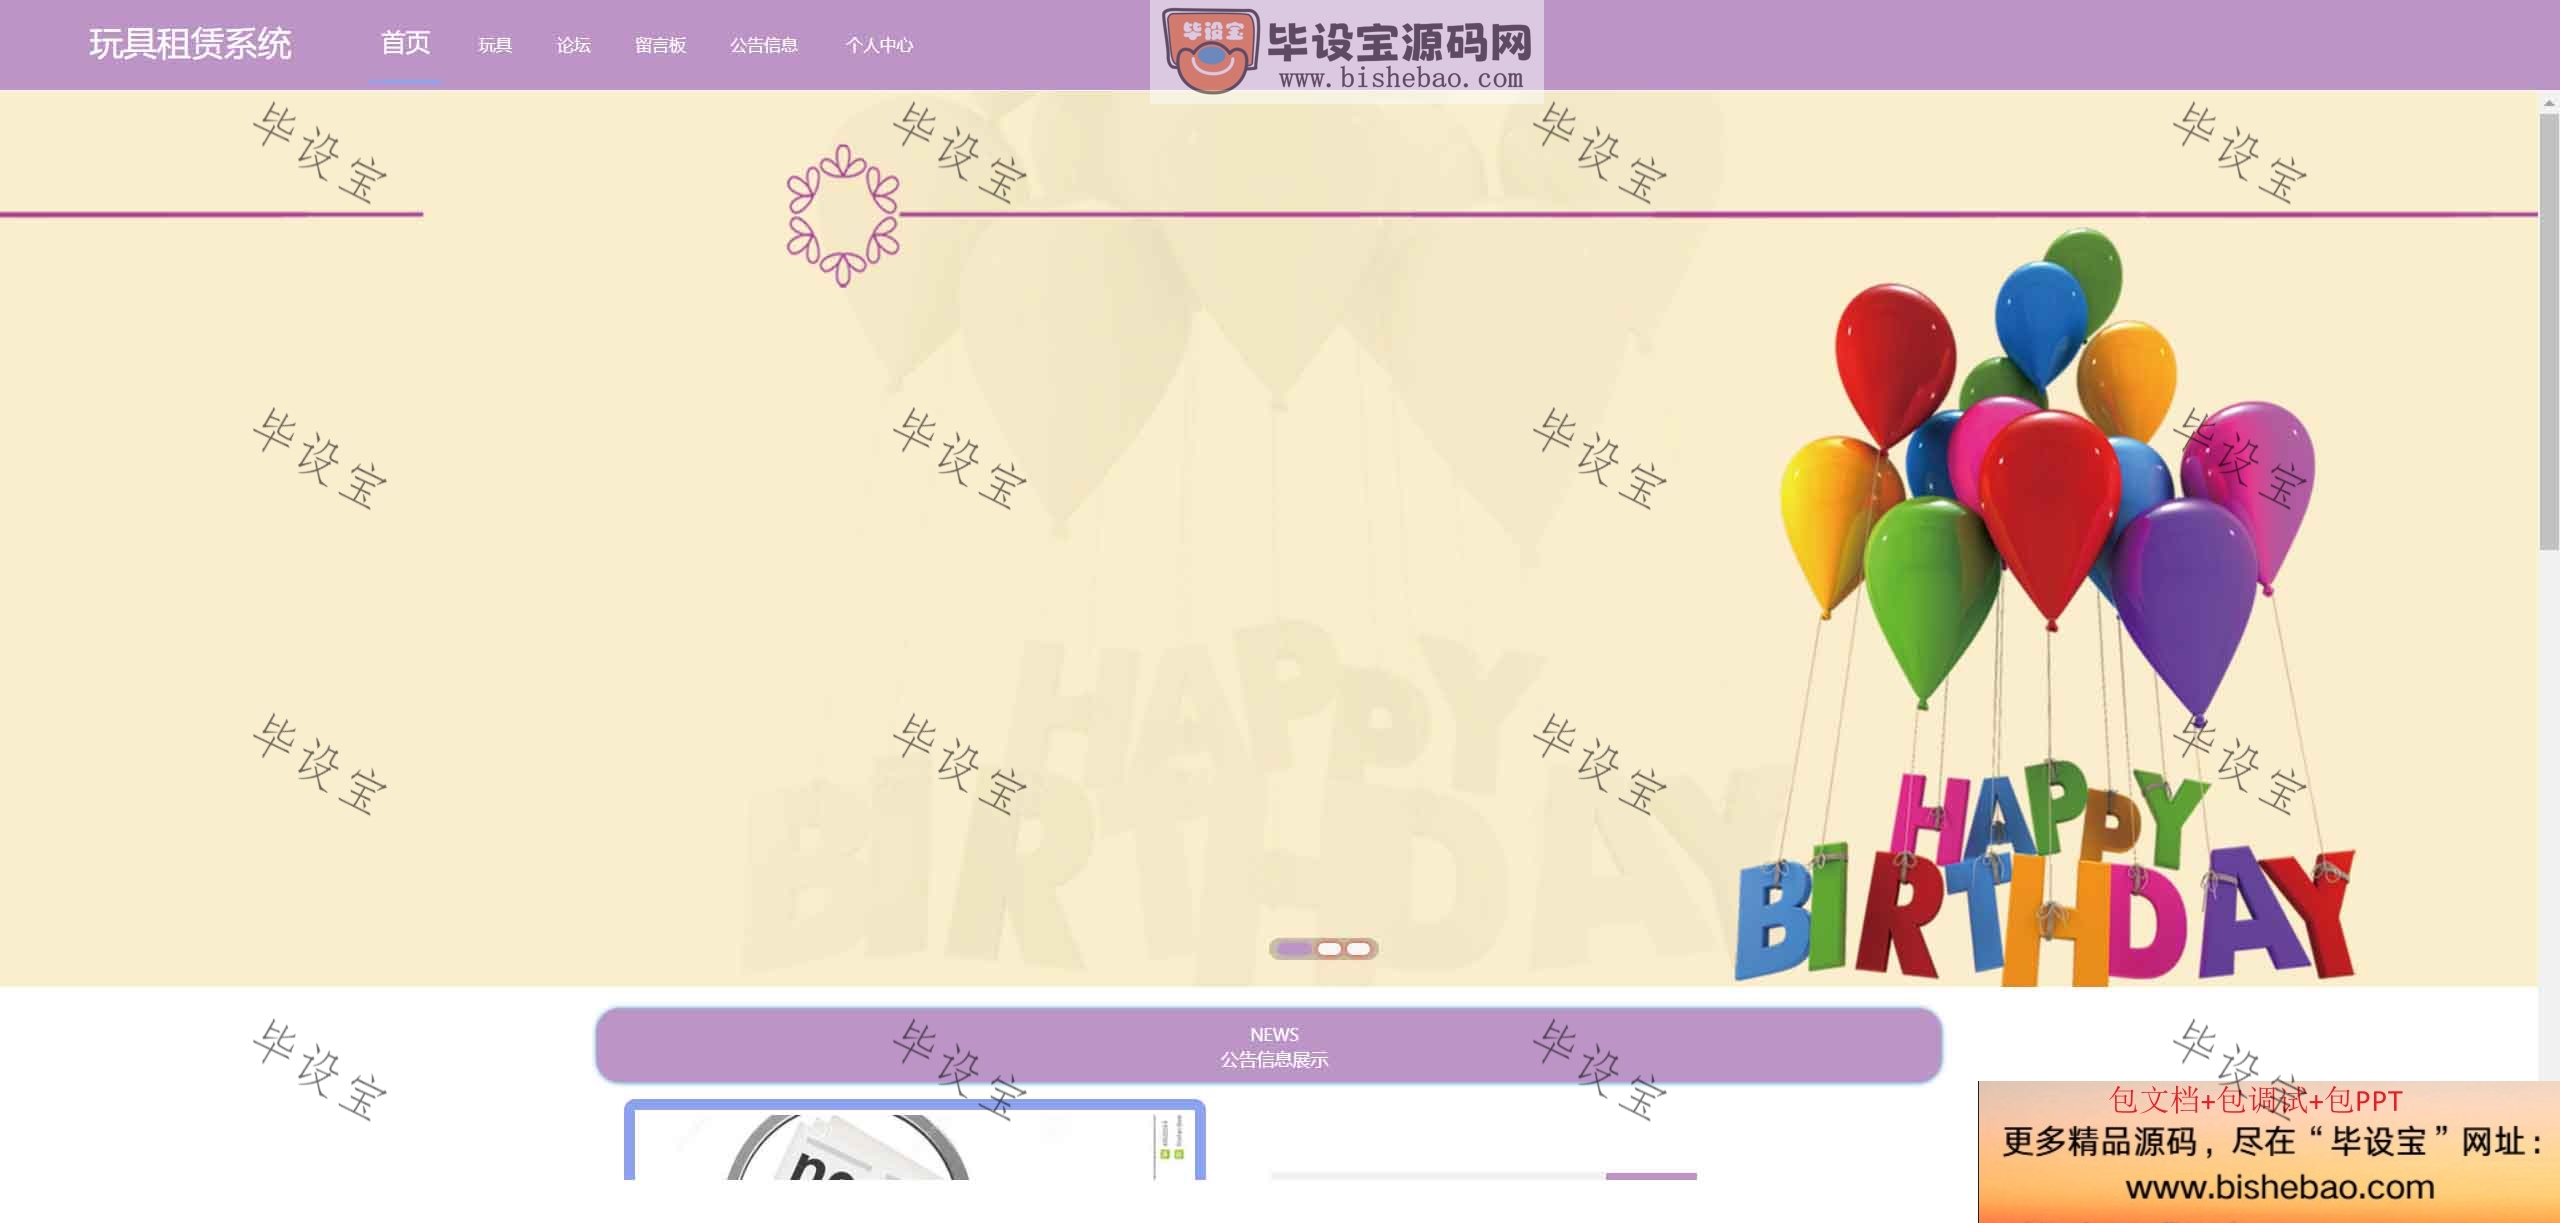The width and height of the screenshot is (2560, 1223).
Task: Select the first carousel slide indicator
Action: click(x=1294, y=948)
